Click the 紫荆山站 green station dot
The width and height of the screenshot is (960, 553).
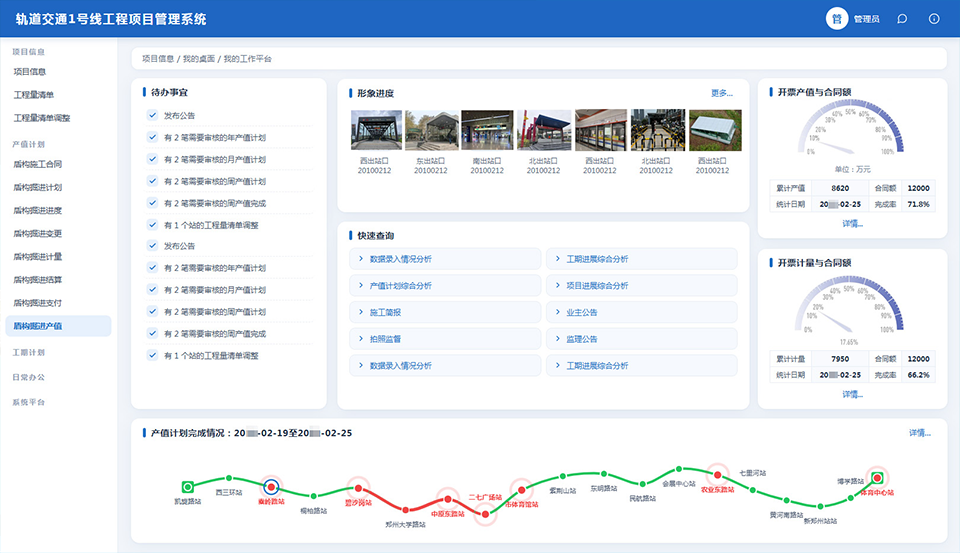click(563, 476)
